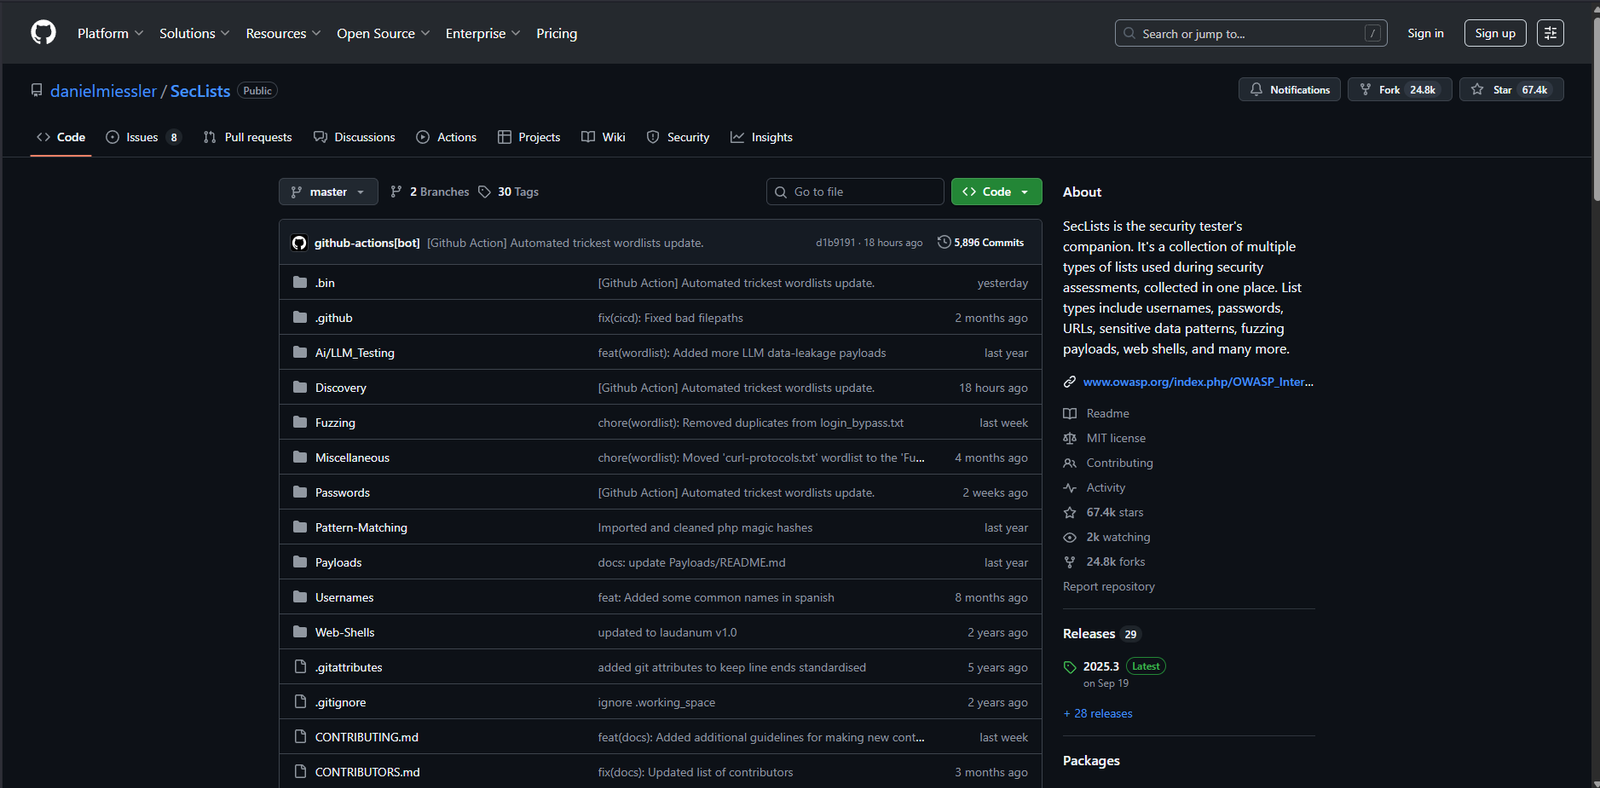Click the Sign up button
1600x788 pixels.
tap(1495, 33)
